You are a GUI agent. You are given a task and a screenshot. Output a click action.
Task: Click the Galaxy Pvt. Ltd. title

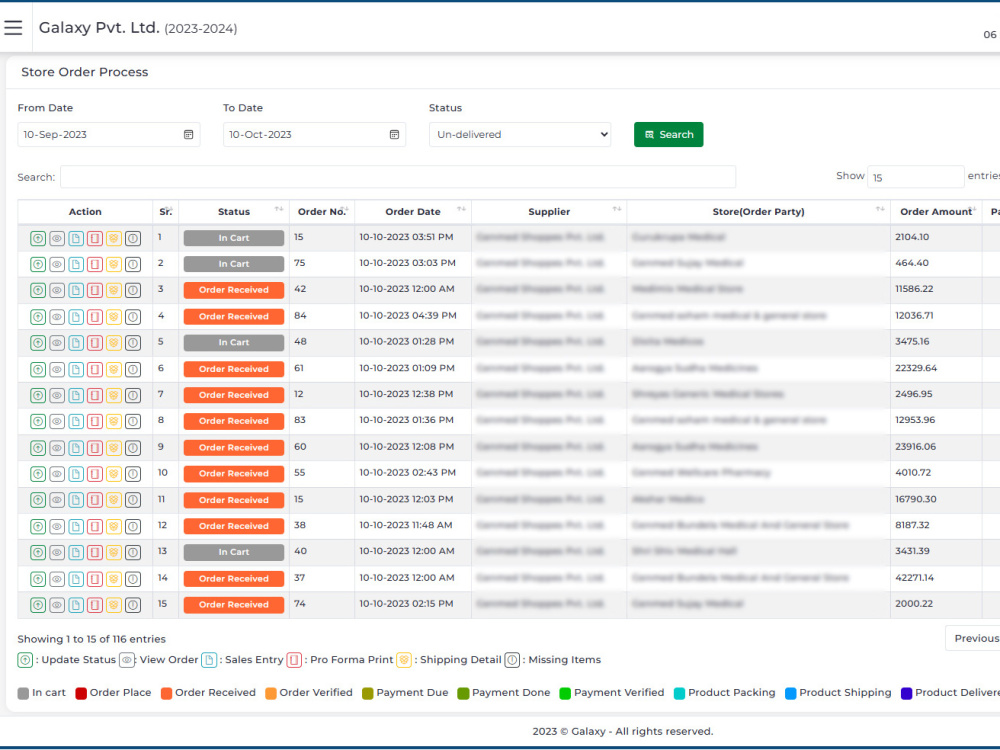click(99, 28)
